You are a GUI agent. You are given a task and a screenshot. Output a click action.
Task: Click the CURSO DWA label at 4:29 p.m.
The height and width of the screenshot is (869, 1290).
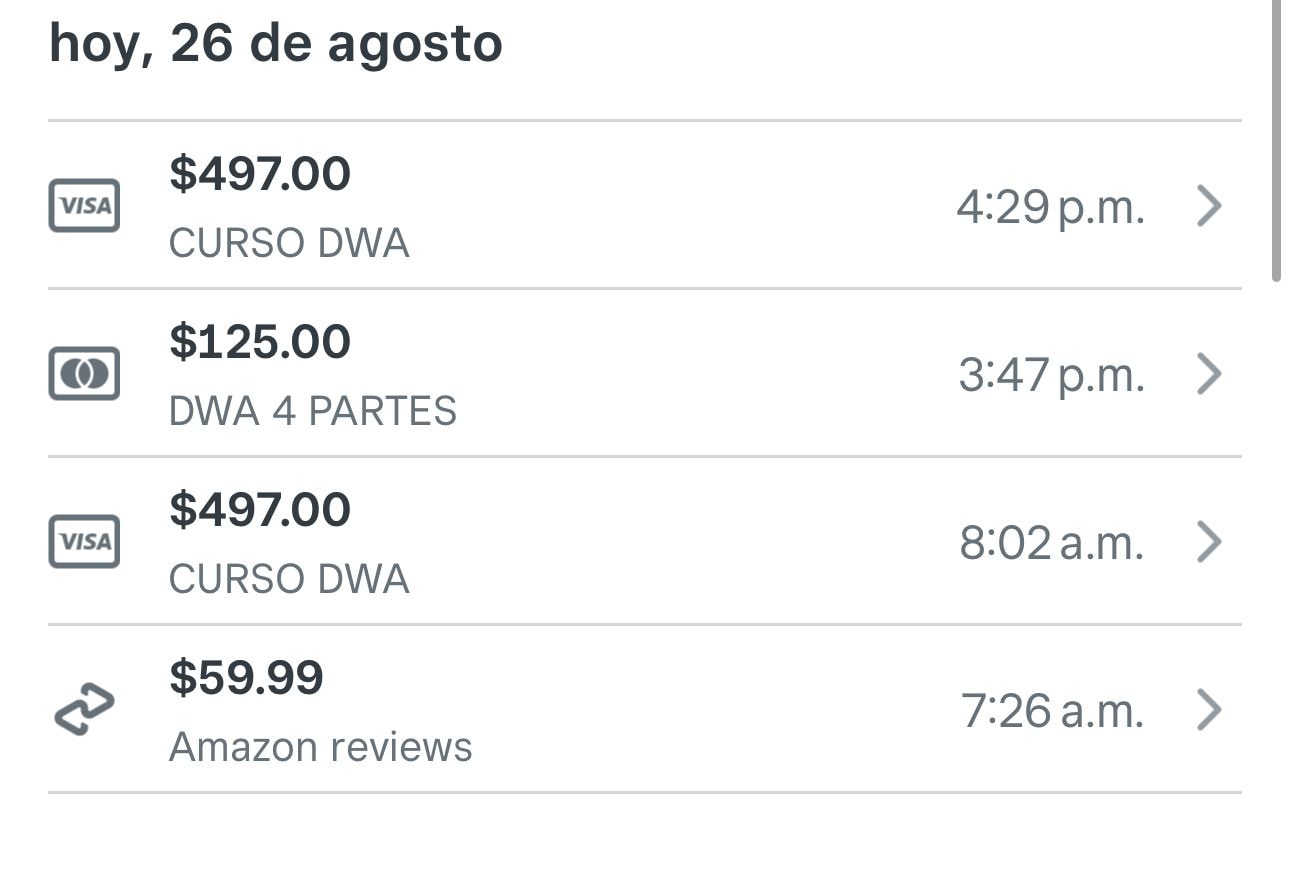[289, 243]
